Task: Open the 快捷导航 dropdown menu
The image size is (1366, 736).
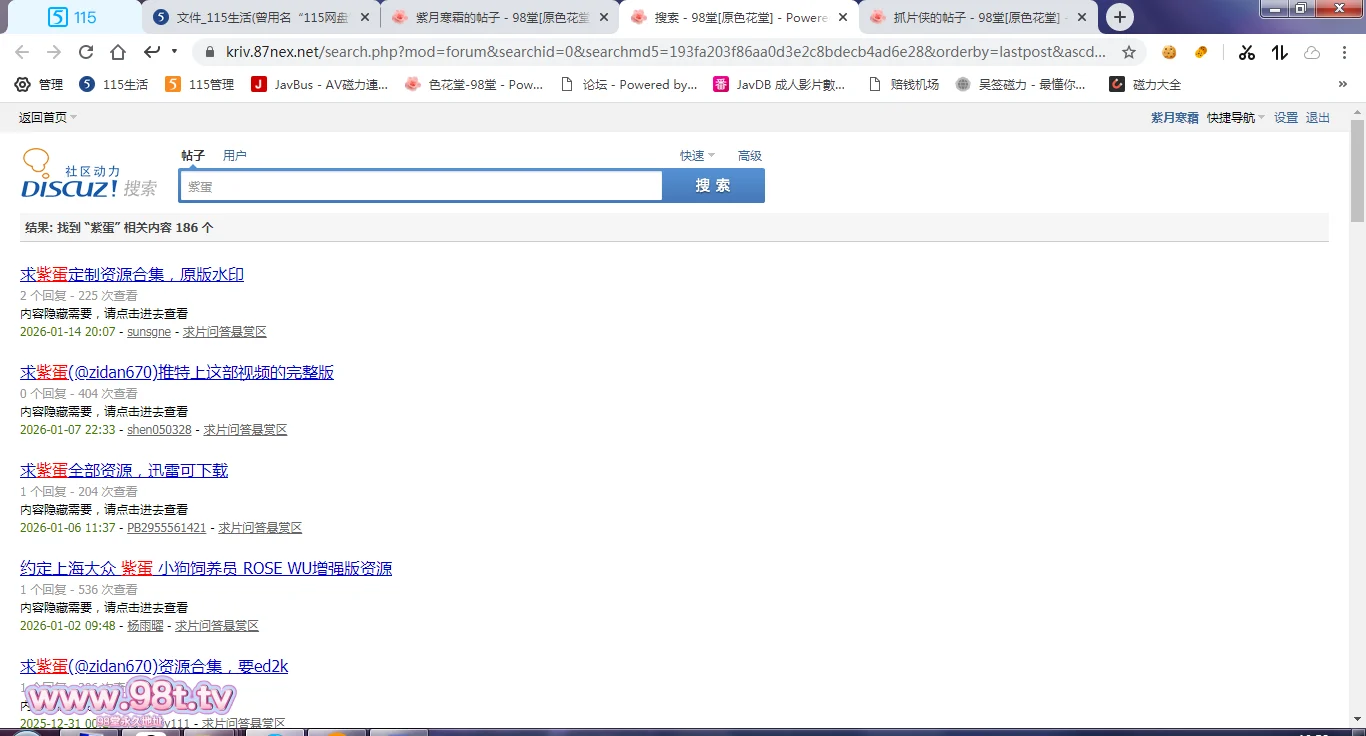Action: pos(1235,117)
